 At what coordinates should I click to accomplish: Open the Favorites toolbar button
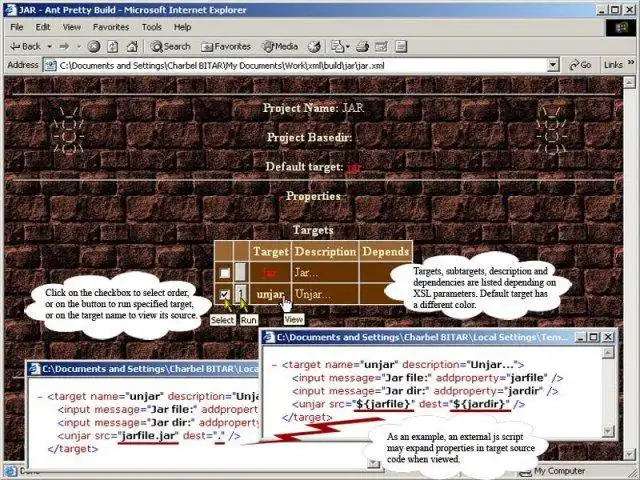tap(226, 47)
